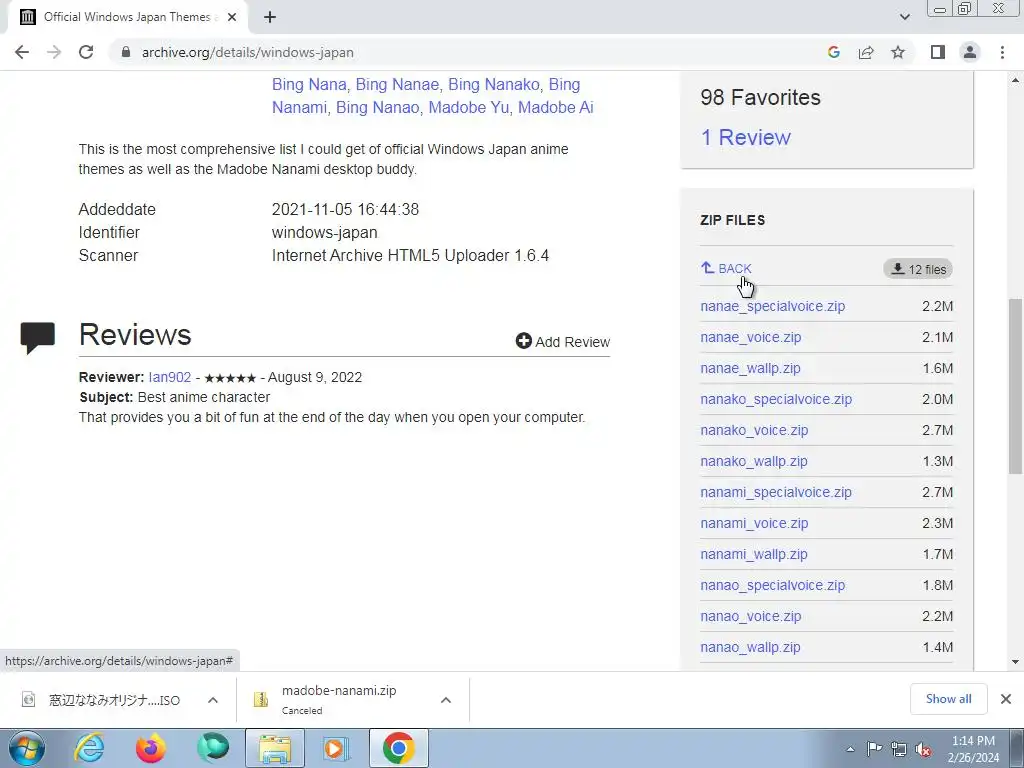Click the page vertical scrollbar thumb

[x=1015, y=385]
